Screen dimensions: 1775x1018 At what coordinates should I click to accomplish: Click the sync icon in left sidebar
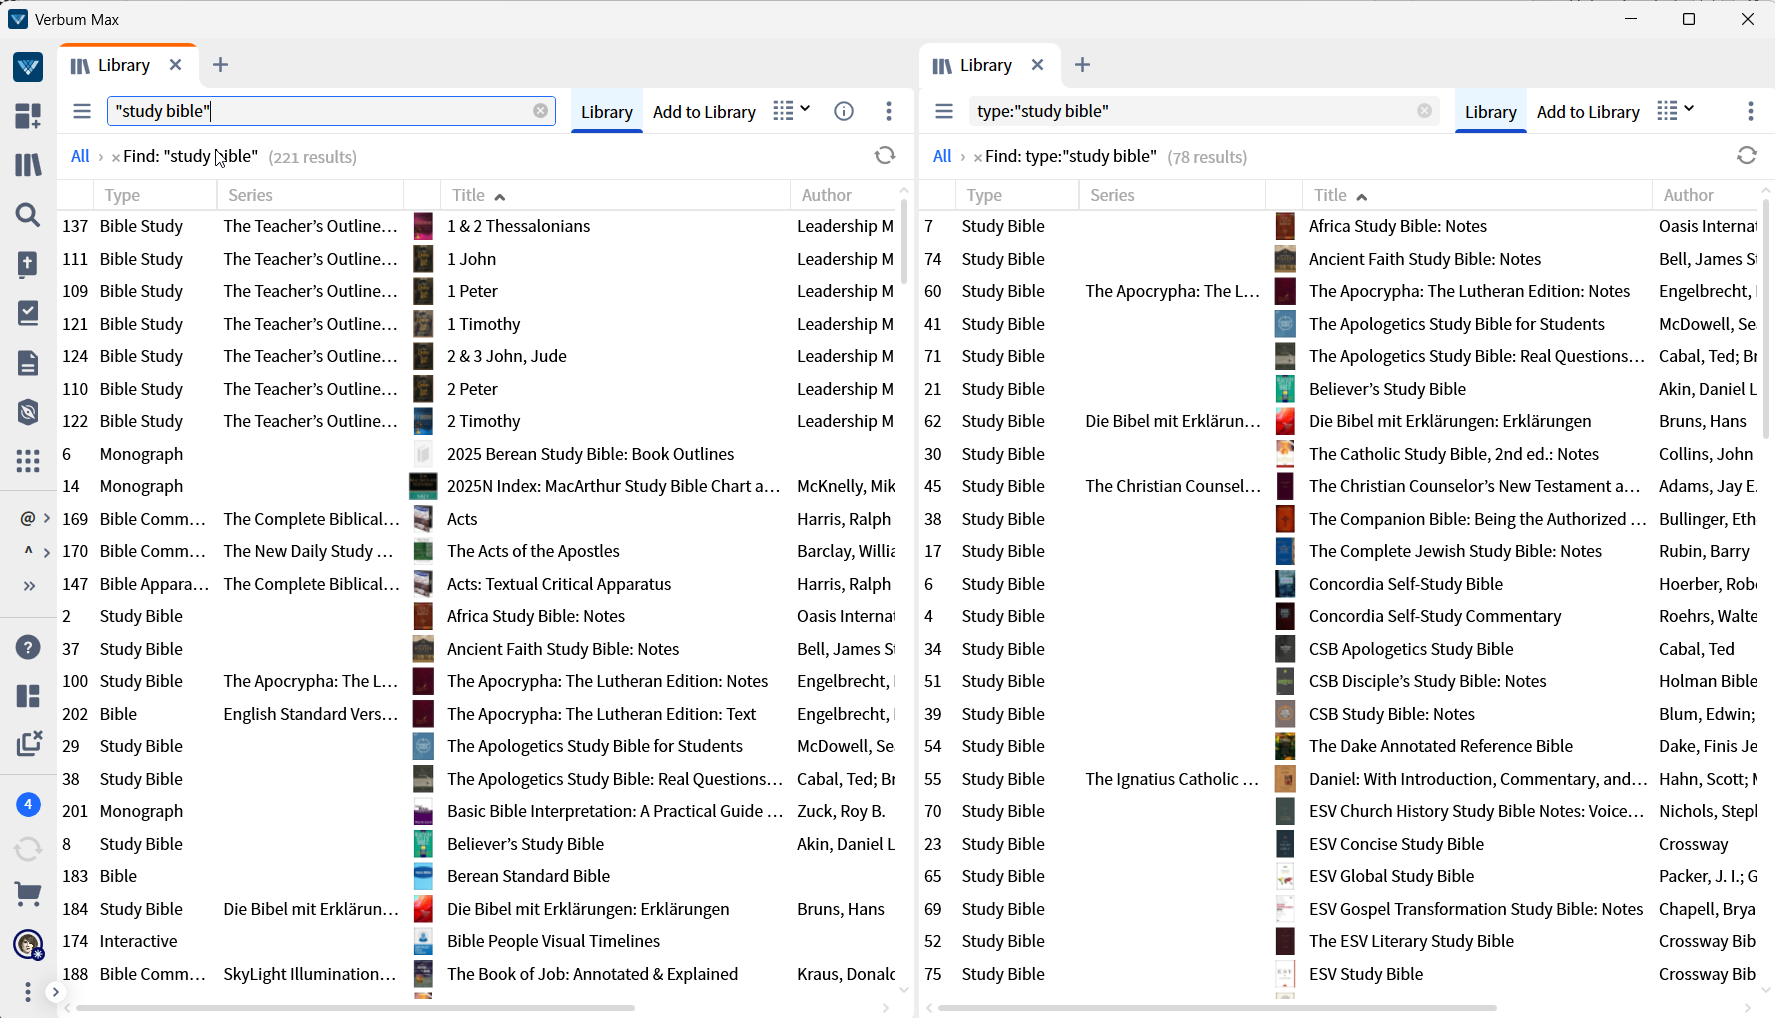[x=28, y=849]
